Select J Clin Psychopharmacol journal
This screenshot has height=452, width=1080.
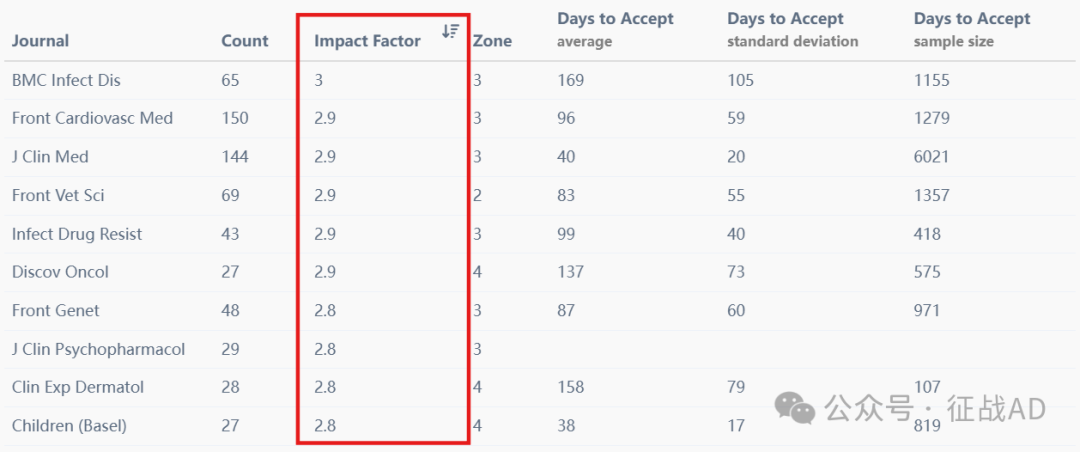98,349
